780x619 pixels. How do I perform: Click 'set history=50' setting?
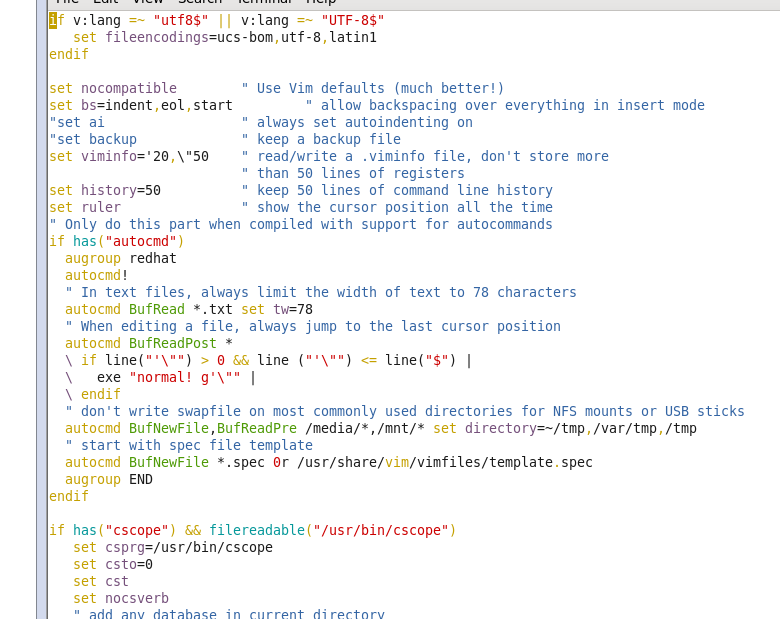(104, 191)
